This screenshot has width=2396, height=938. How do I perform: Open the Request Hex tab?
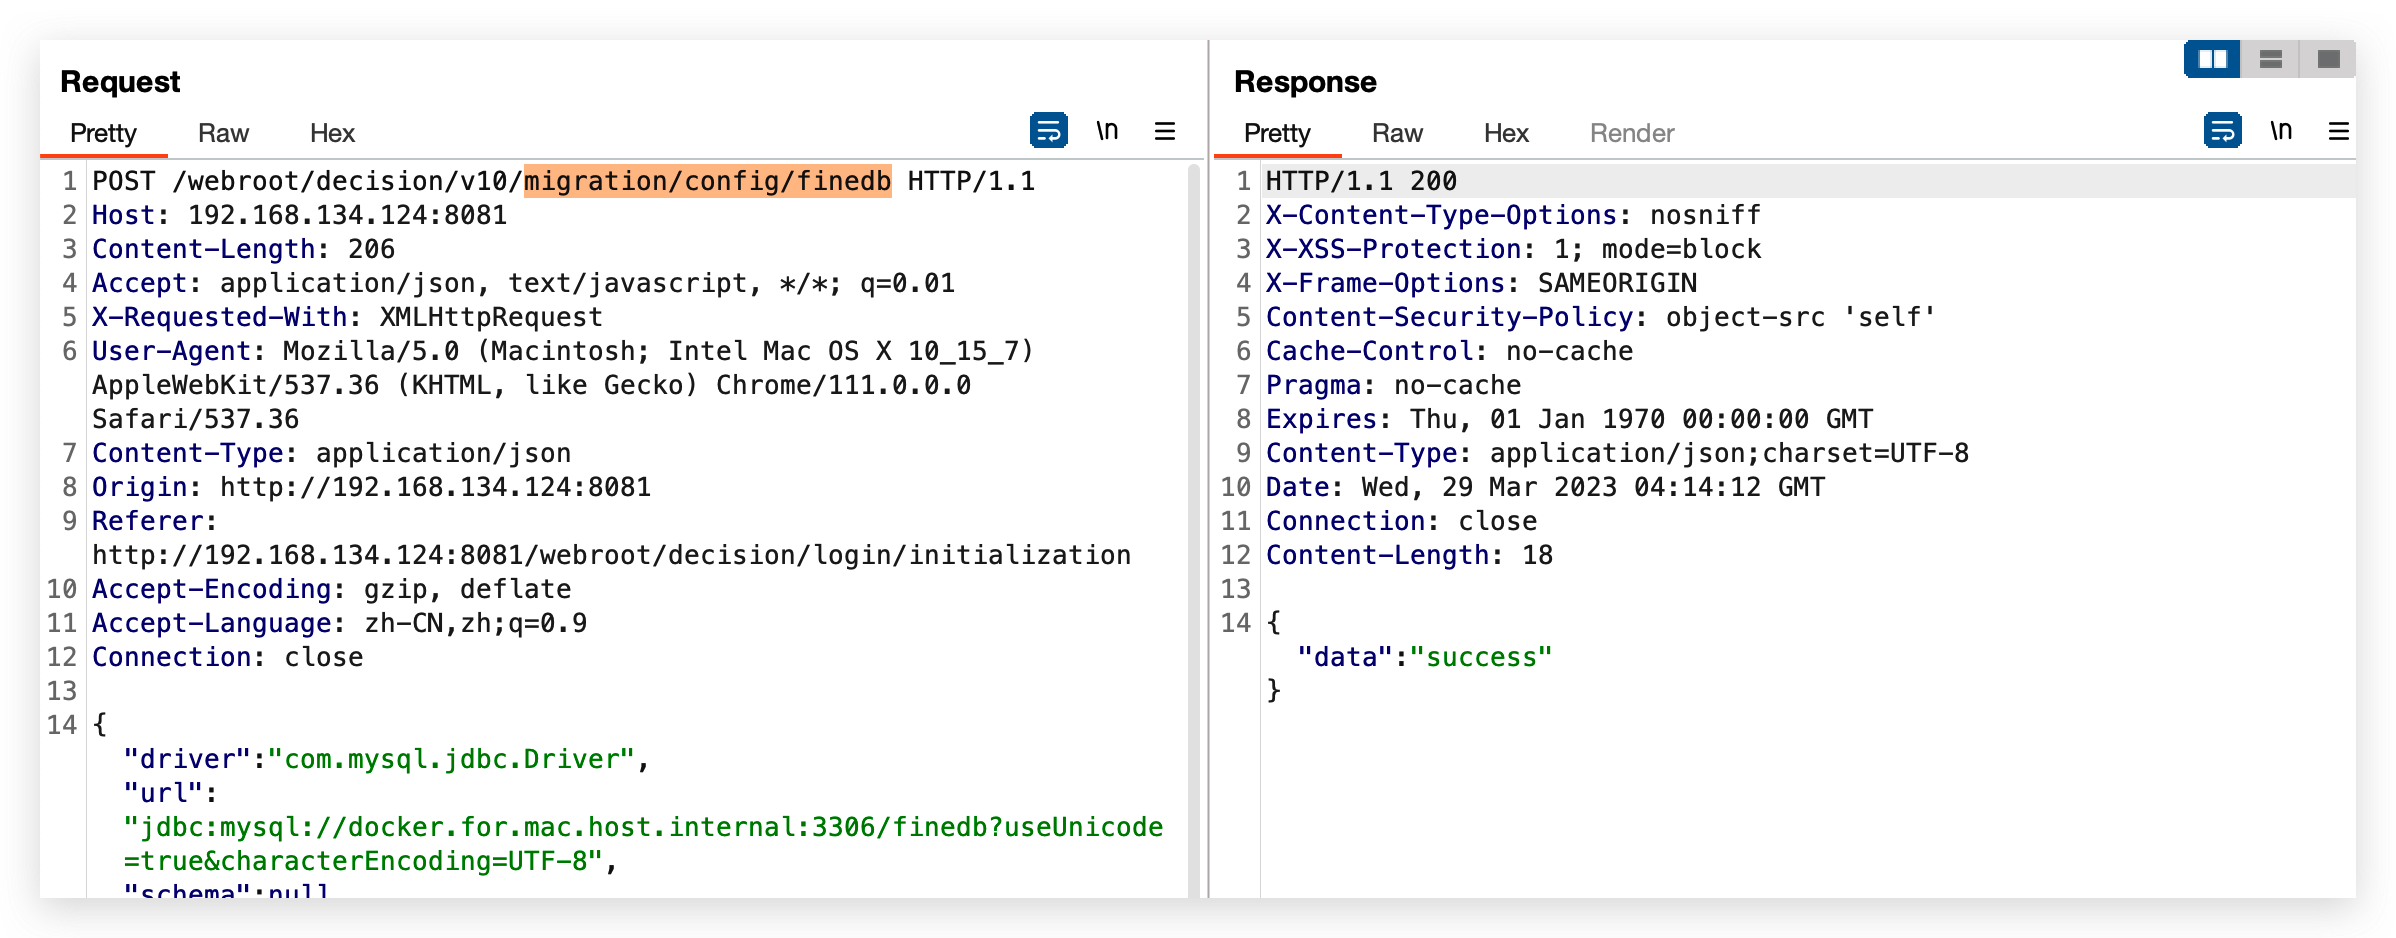click(332, 133)
